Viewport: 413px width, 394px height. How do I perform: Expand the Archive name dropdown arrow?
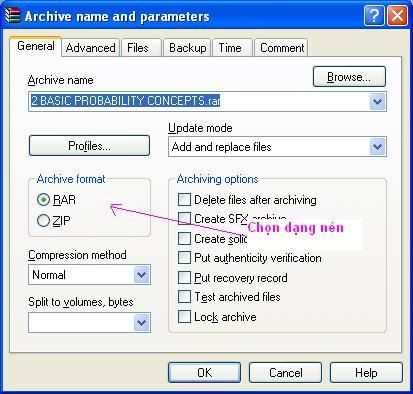click(x=377, y=101)
